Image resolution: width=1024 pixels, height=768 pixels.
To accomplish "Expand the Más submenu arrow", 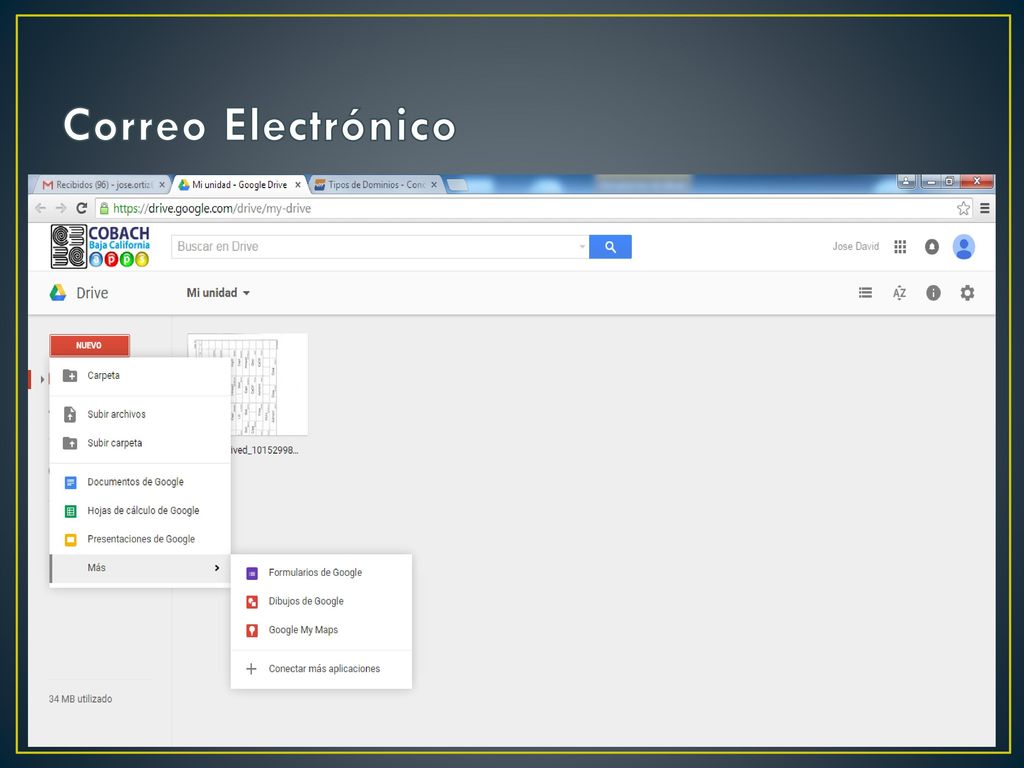I will tap(217, 568).
